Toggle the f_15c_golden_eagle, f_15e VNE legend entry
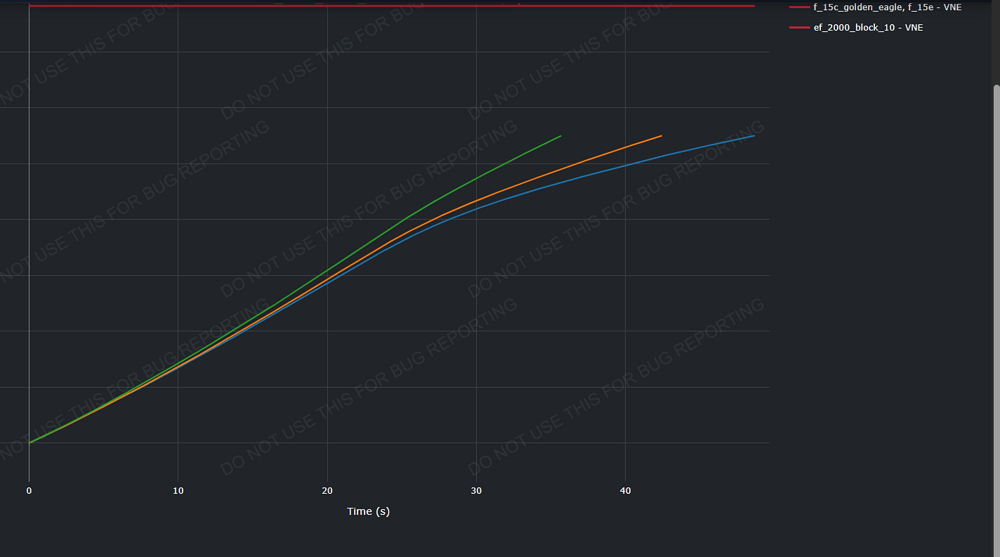The image size is (1000, 557). [875, 8]
